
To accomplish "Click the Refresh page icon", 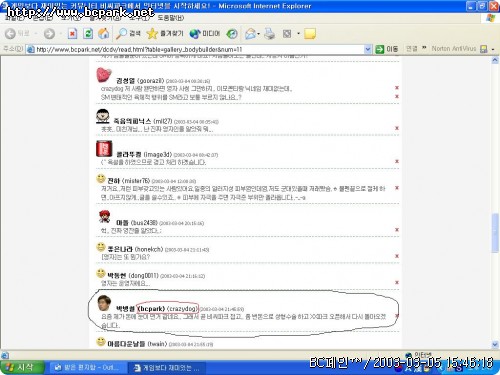I will point(88,33).
